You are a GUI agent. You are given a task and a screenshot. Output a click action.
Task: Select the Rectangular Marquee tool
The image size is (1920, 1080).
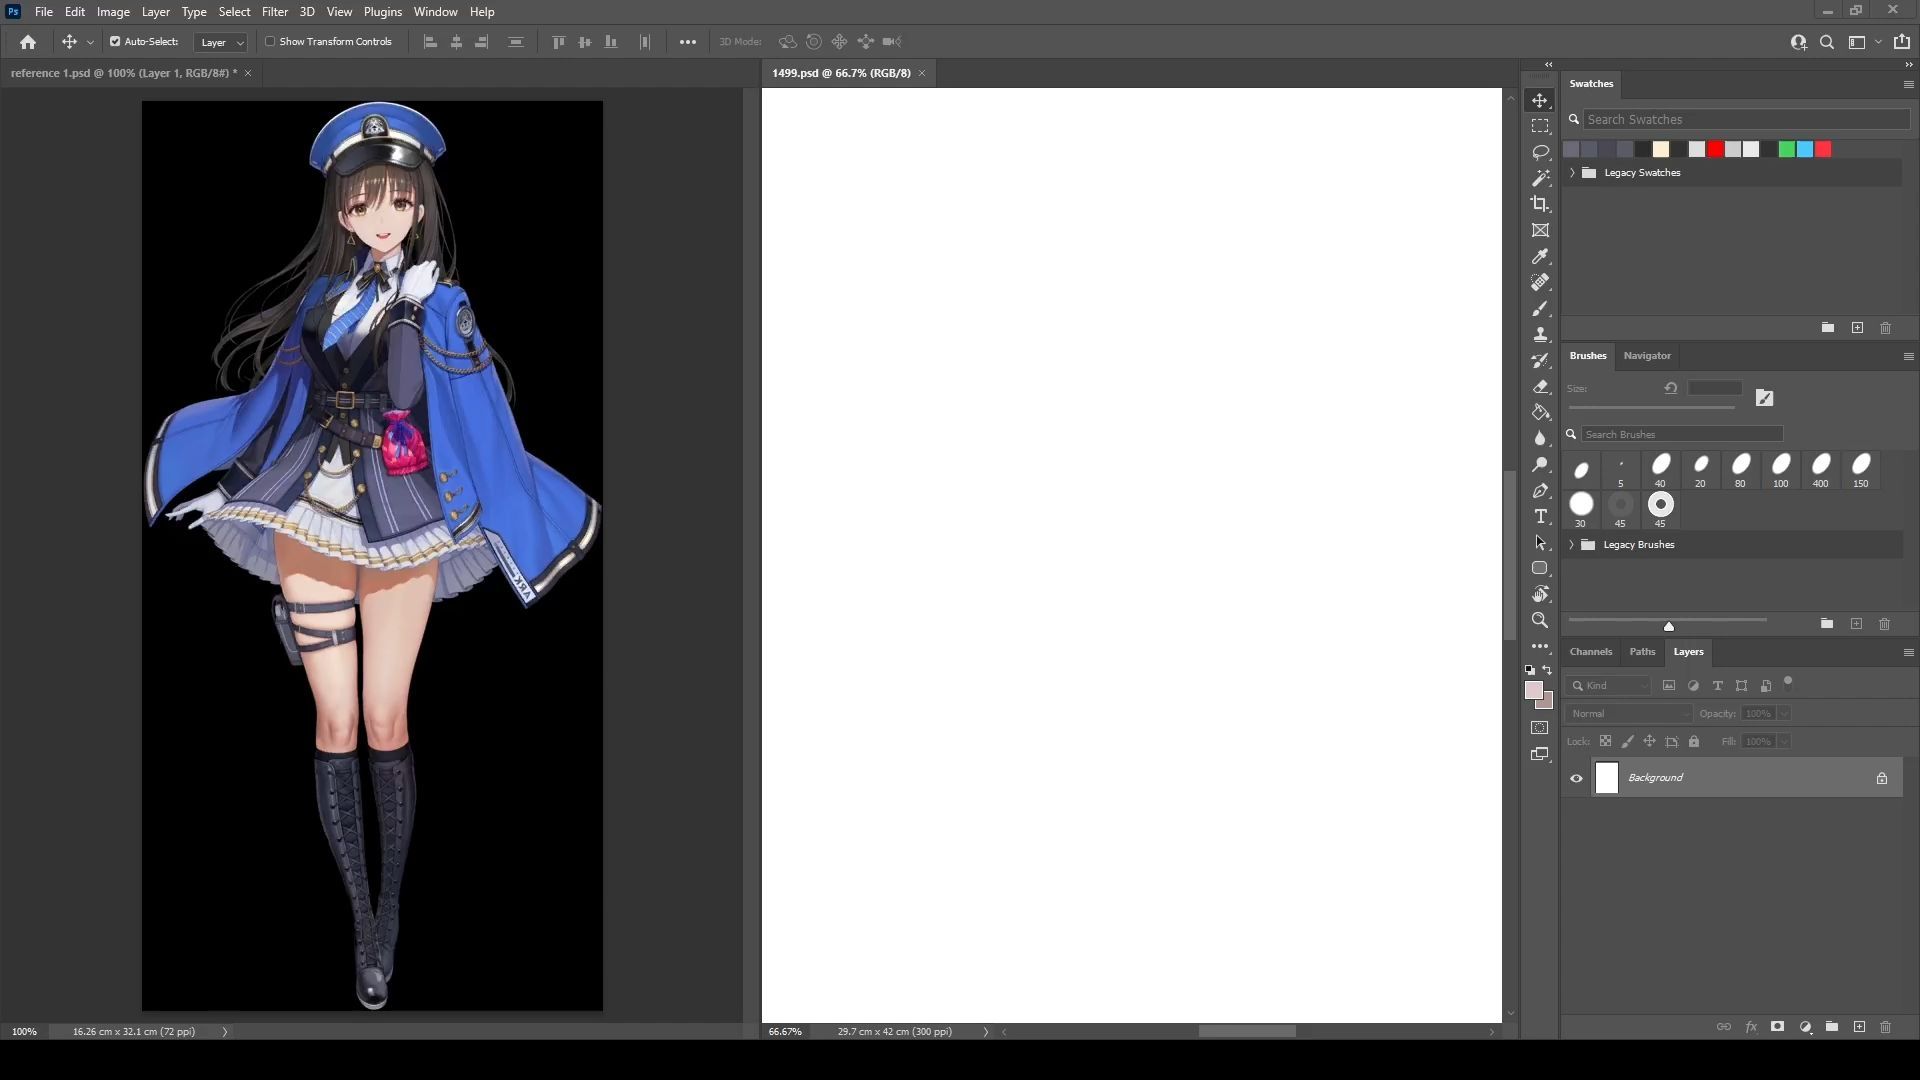click(1540, 126)
